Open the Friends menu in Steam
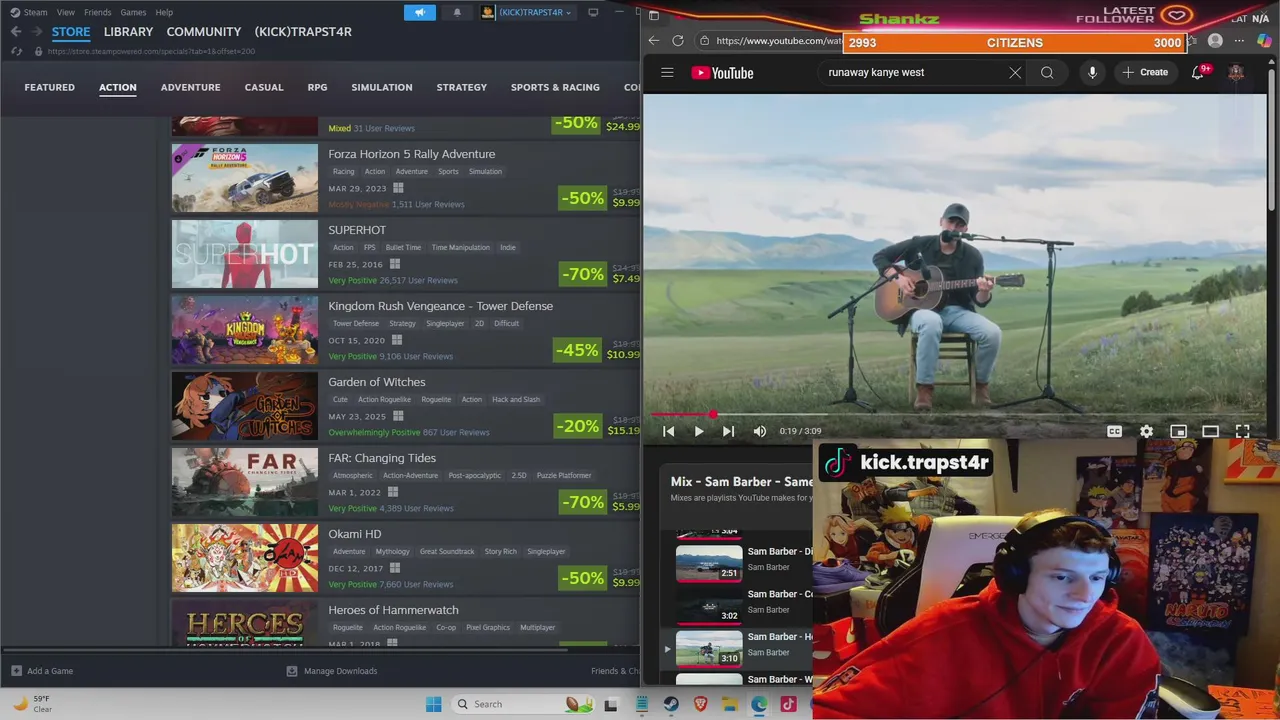Viewport: 1280px width, 720px height. click(x=98, y=12)
